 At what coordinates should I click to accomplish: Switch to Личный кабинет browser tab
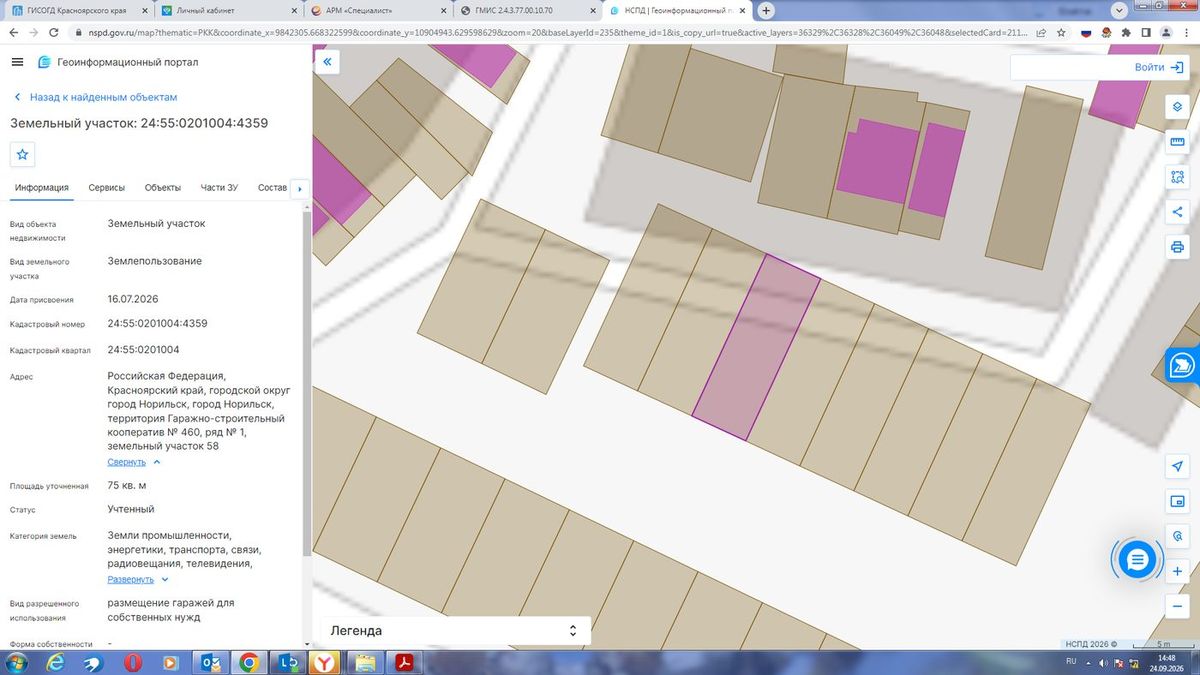coord(229,10)
